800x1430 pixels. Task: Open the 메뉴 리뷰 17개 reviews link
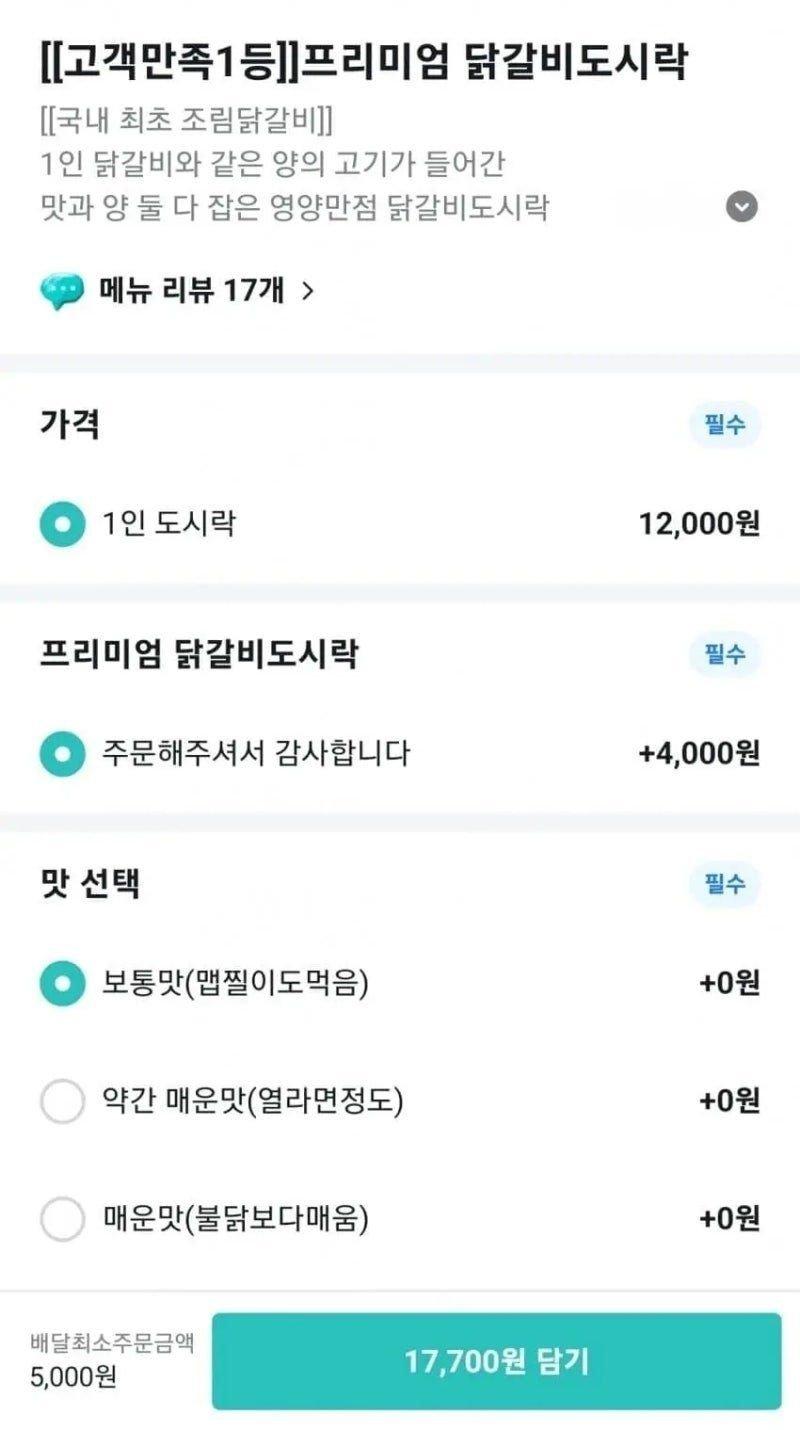point(191,291)
